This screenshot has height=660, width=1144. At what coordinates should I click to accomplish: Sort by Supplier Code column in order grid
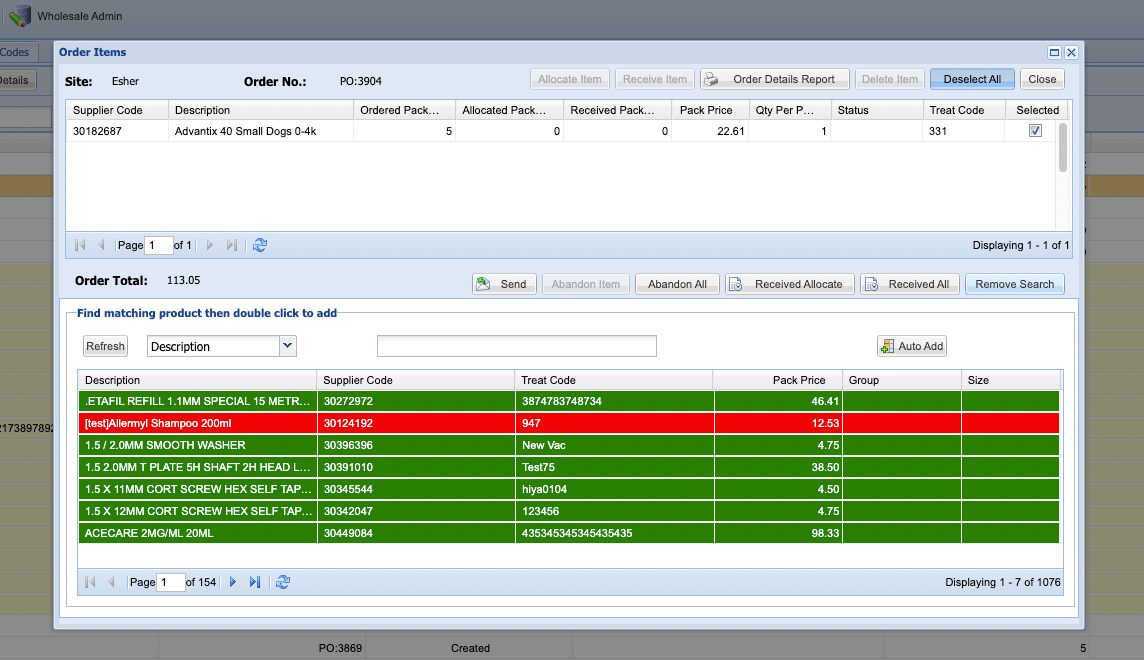[x=117, y=110]
